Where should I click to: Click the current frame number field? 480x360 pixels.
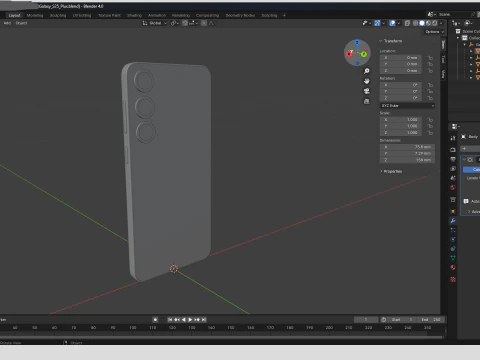pos(366,320)
